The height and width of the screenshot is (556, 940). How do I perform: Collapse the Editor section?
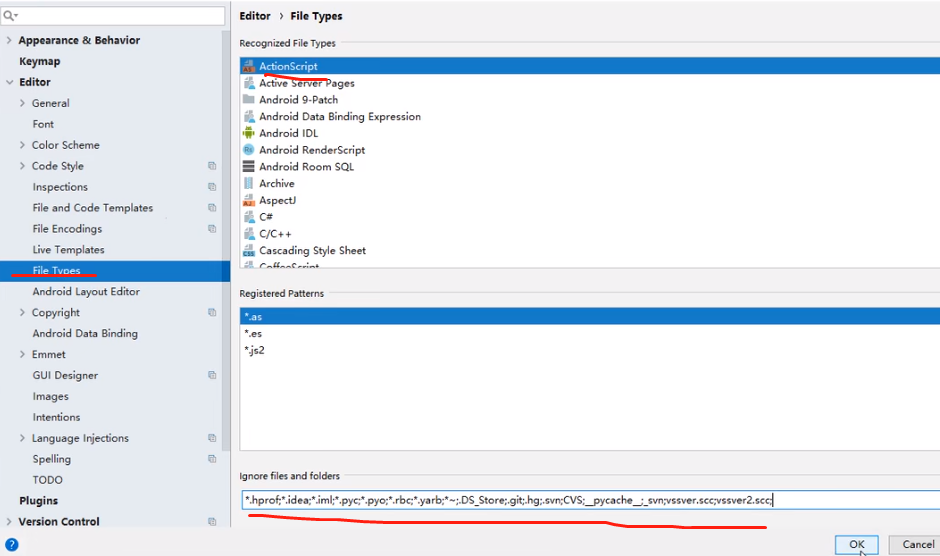[9, 82]
